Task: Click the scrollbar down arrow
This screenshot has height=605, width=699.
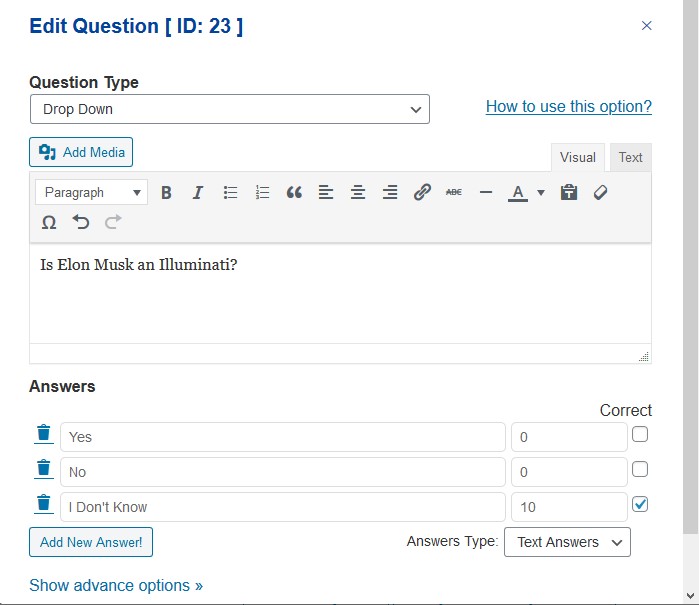Action: pos(691,596)
